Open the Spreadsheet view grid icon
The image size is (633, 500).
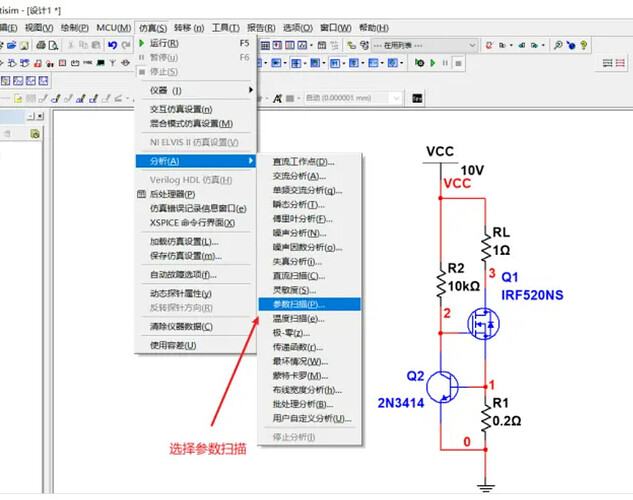pyautogui.click(x=265, y=45)
